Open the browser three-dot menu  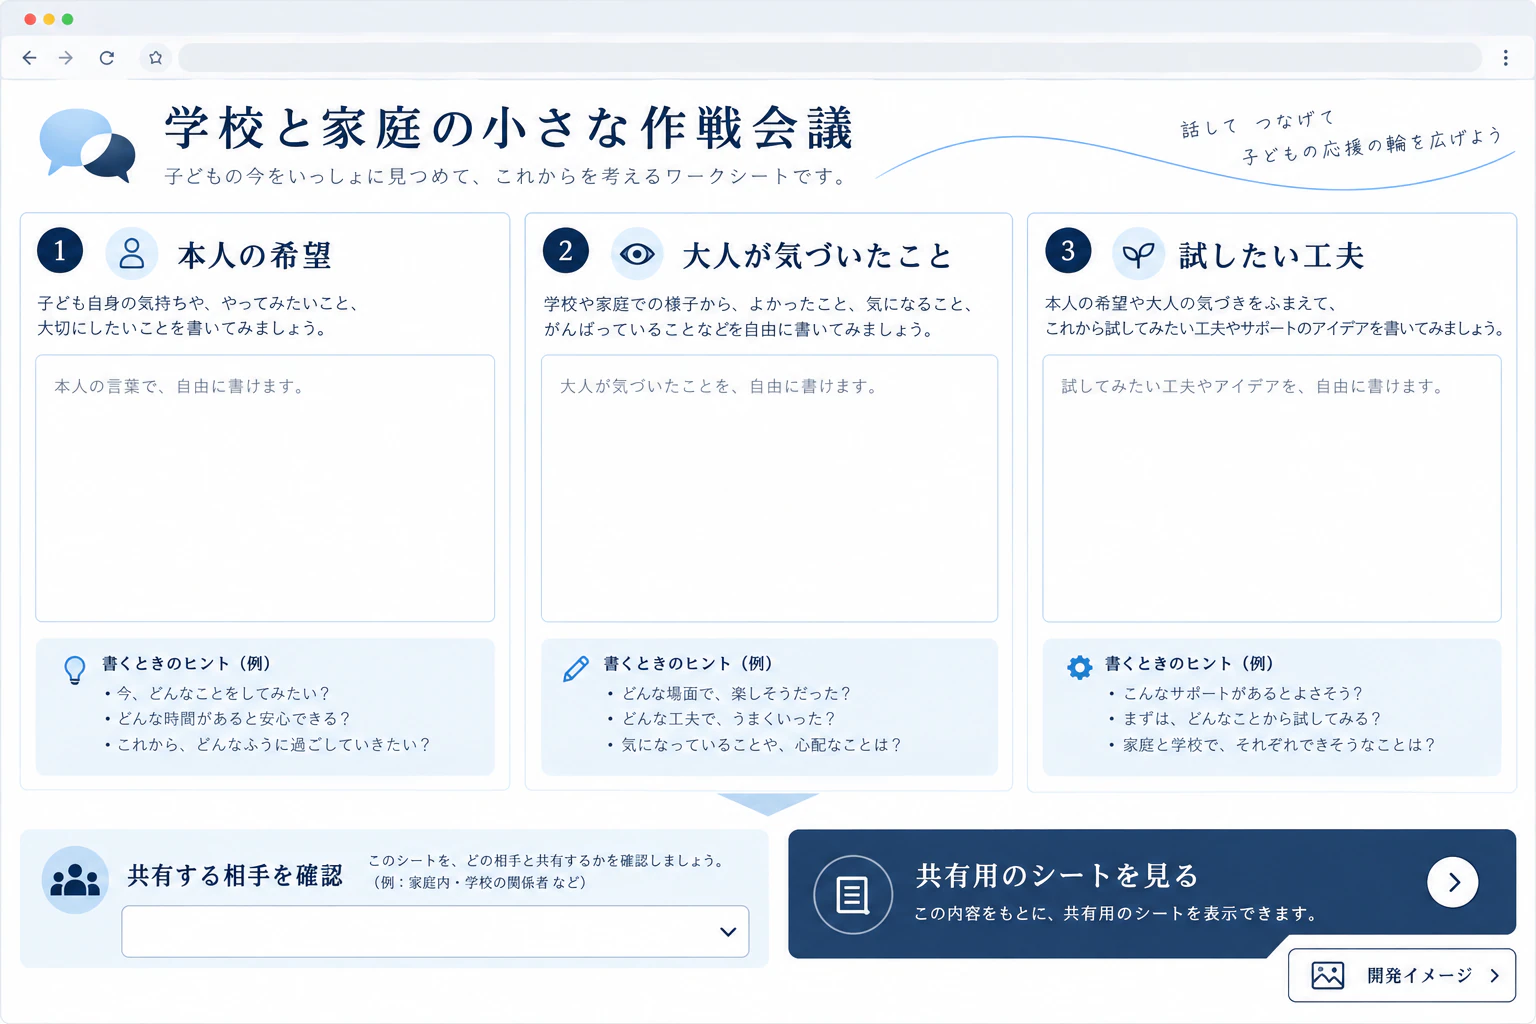(1505, 58)
